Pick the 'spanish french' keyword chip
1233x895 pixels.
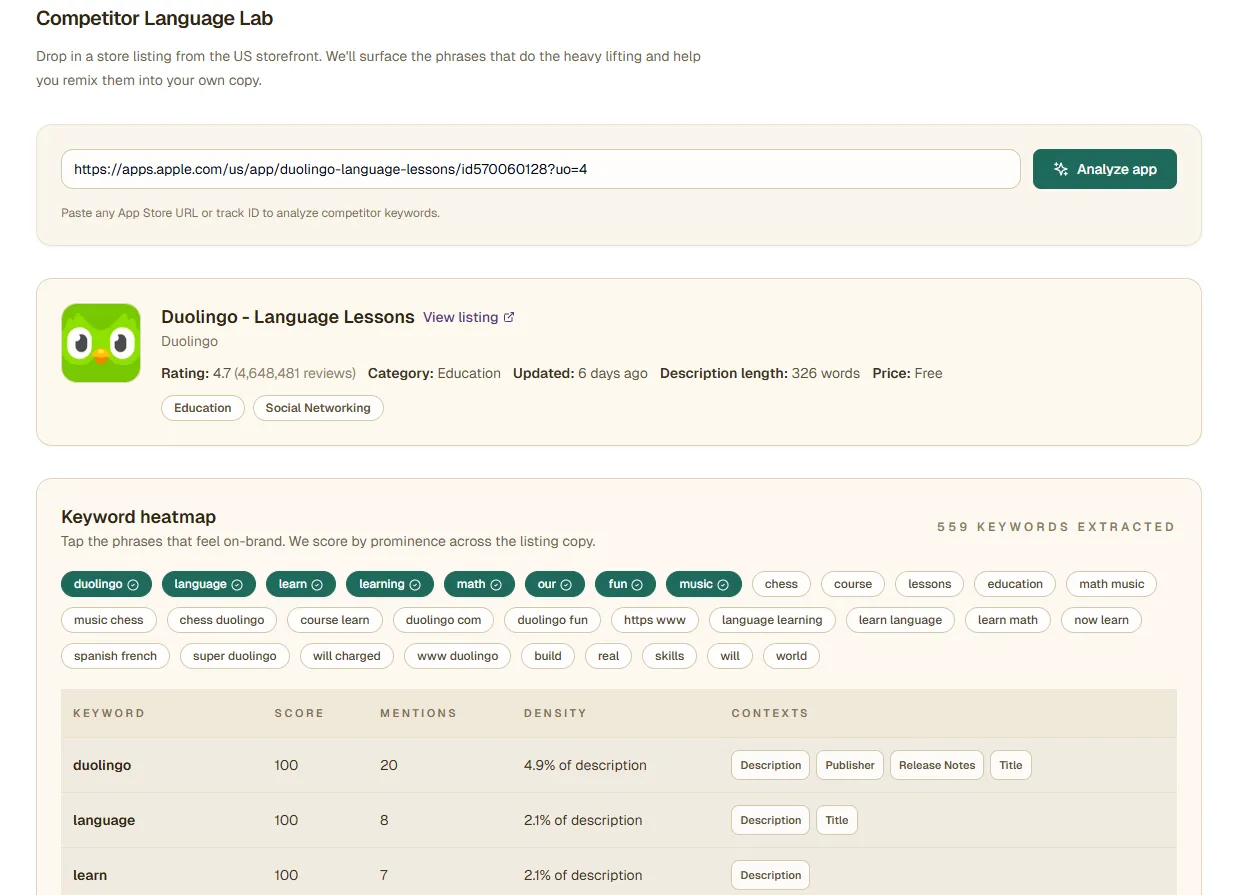click(115, 656)
